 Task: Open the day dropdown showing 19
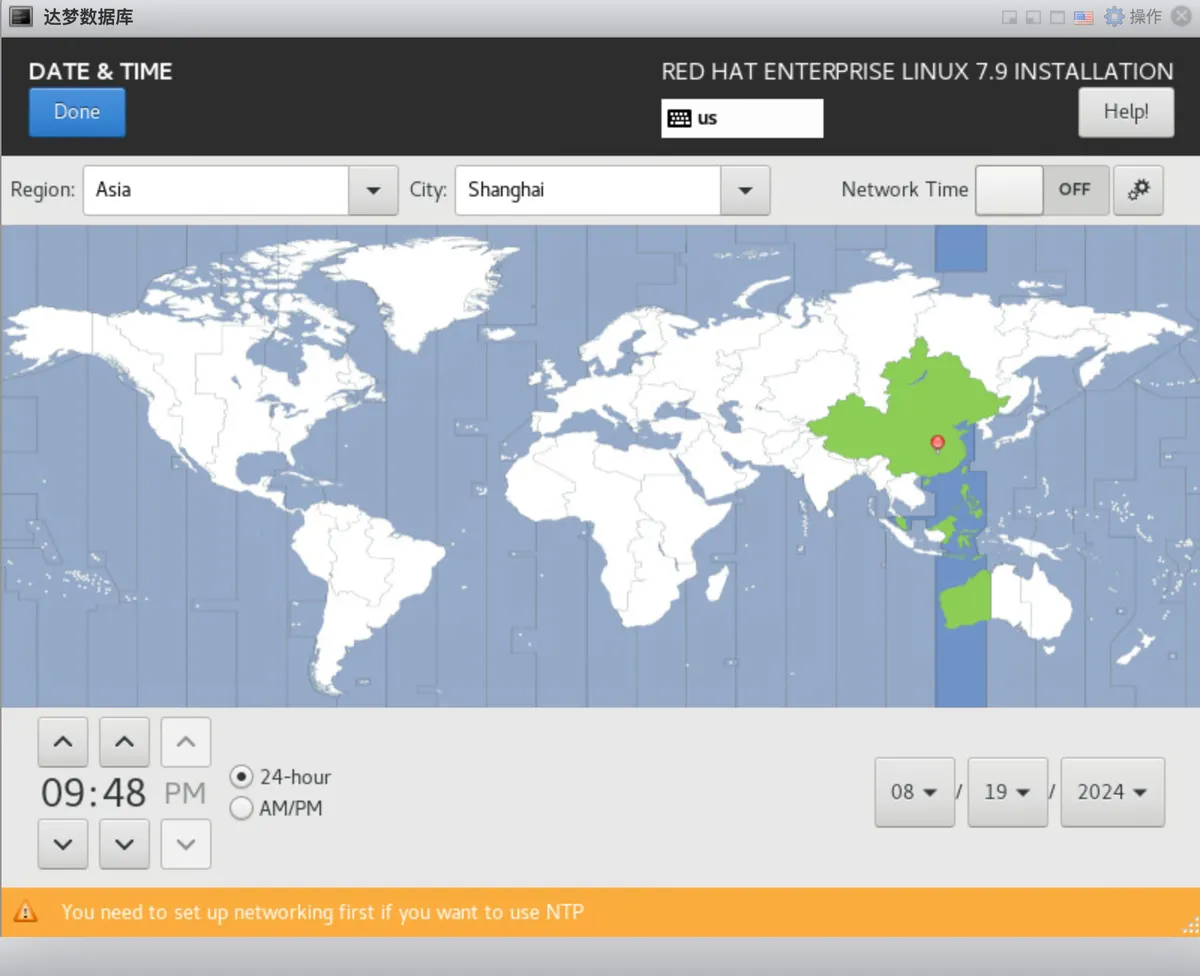coord(1007,792)
